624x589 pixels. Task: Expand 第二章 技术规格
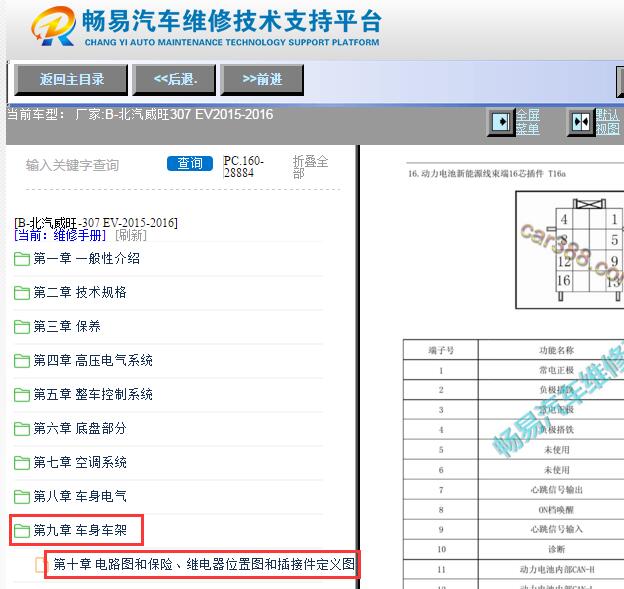click(80, 292)
